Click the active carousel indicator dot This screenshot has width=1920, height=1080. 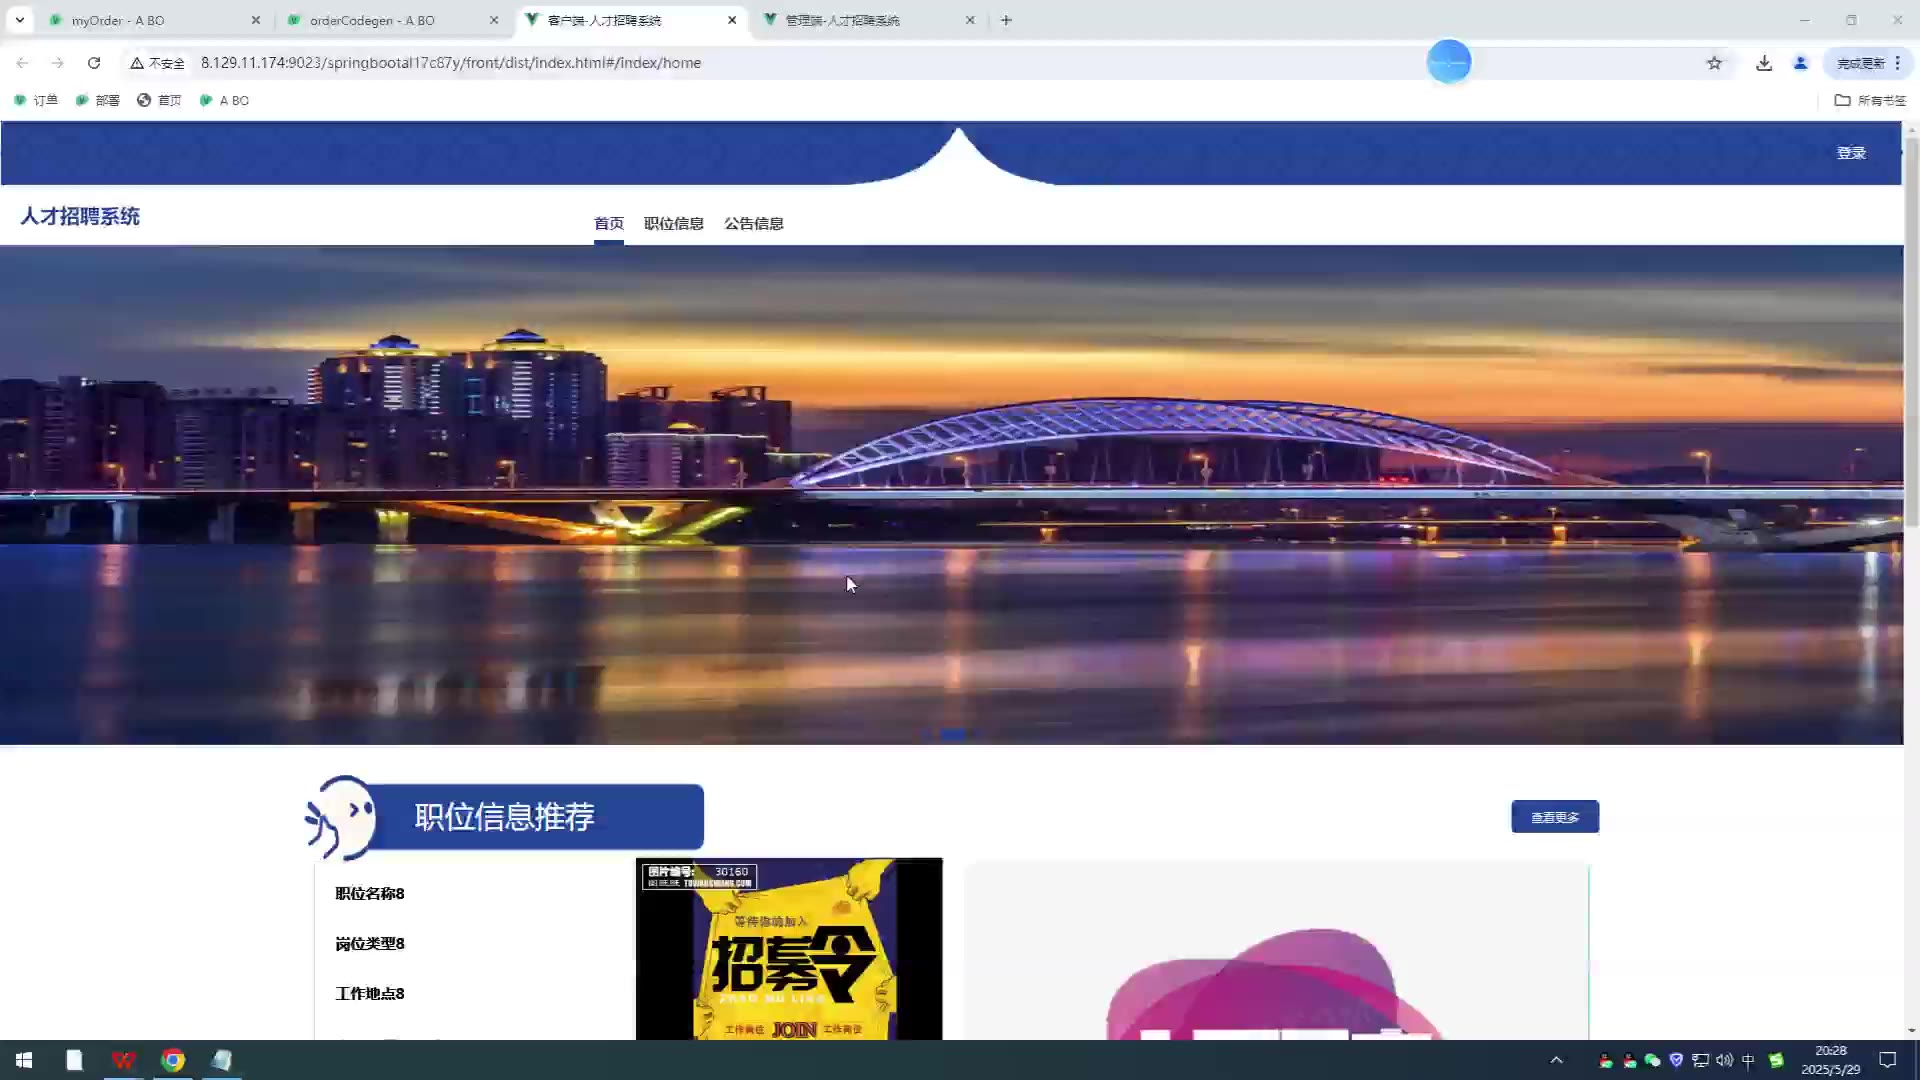tap(953, 735)
